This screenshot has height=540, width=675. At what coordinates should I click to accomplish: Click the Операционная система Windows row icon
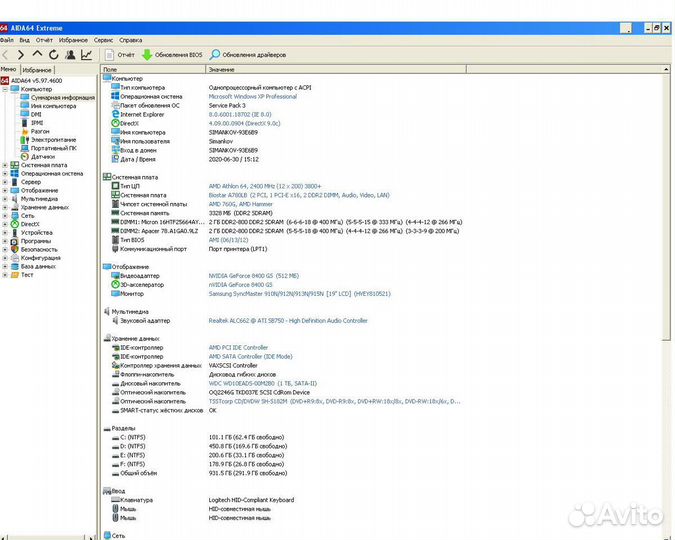(115, 96)
